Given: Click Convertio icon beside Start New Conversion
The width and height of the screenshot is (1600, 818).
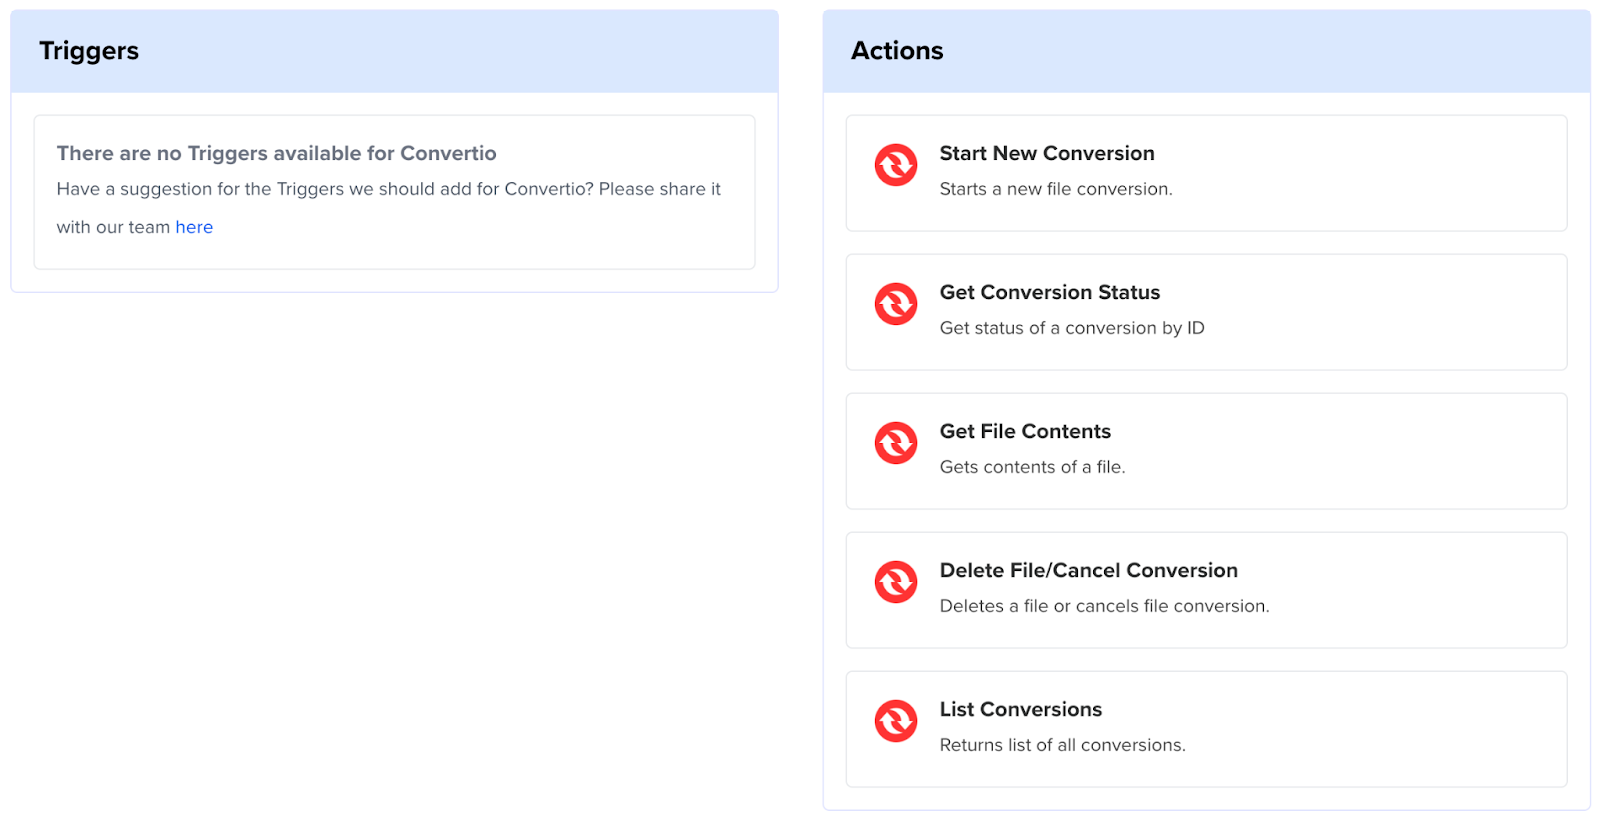Looking at the screenshot, I should [896, 165].
